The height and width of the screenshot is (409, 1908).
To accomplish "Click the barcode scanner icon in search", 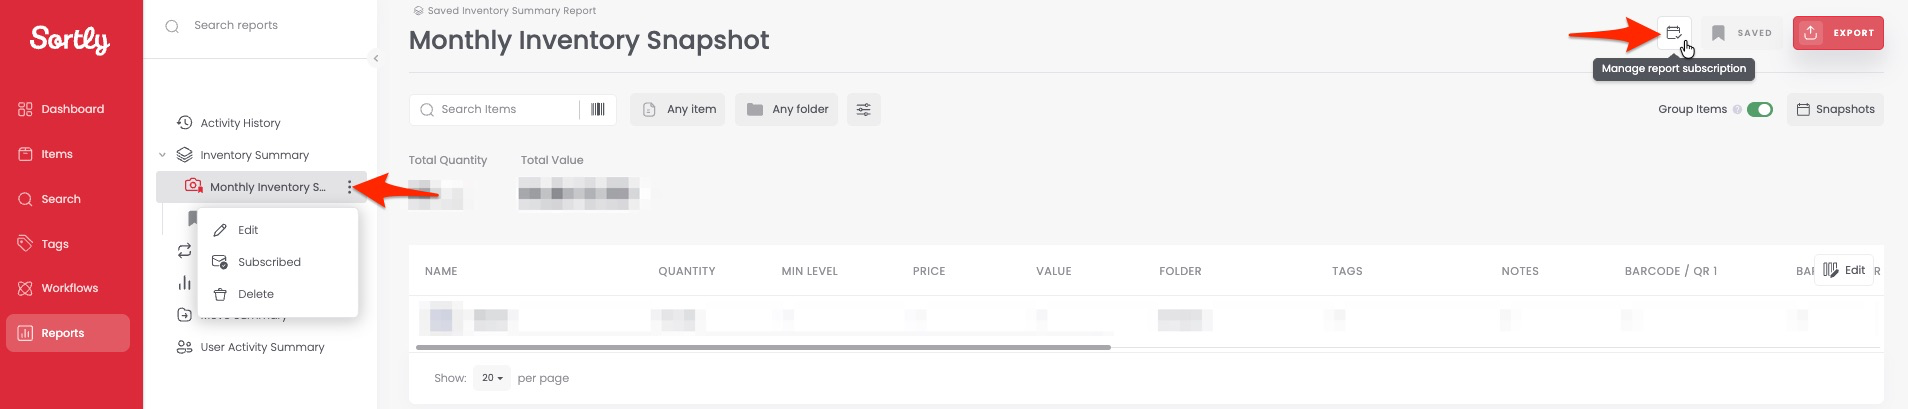I will [598, 109].
